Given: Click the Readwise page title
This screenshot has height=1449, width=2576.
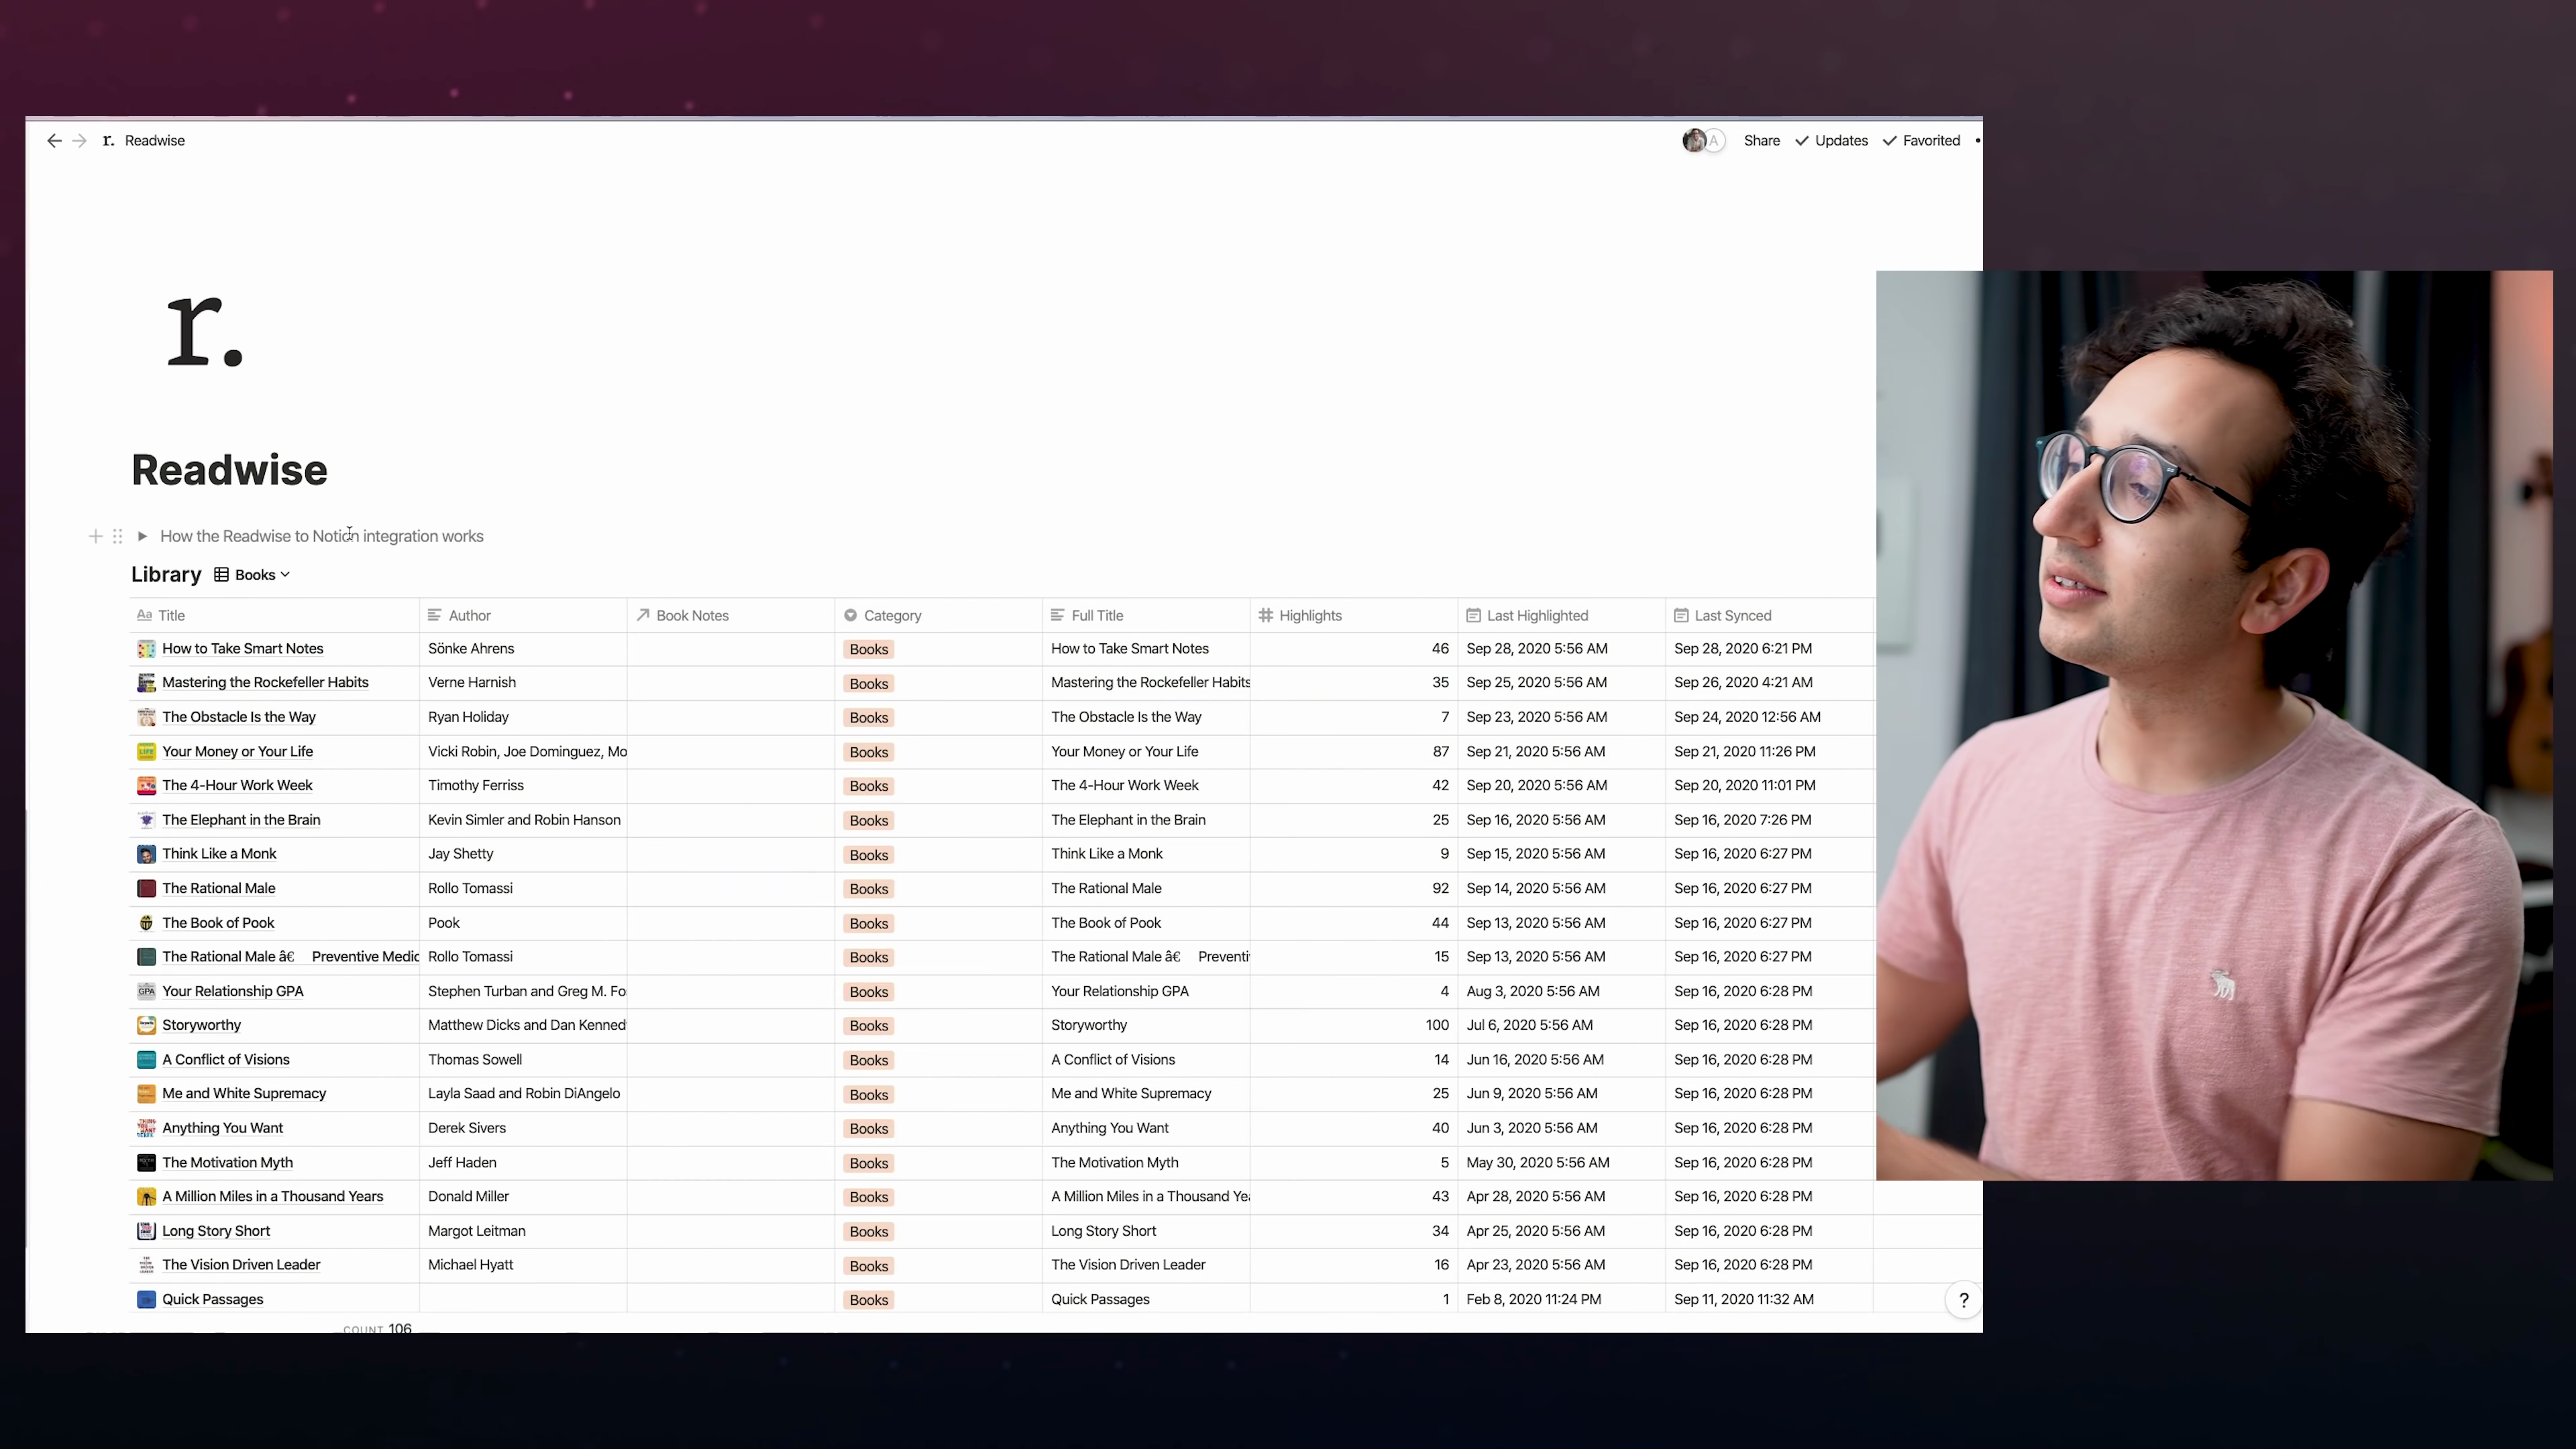Looking at the screenshot, I should point(229,470).
